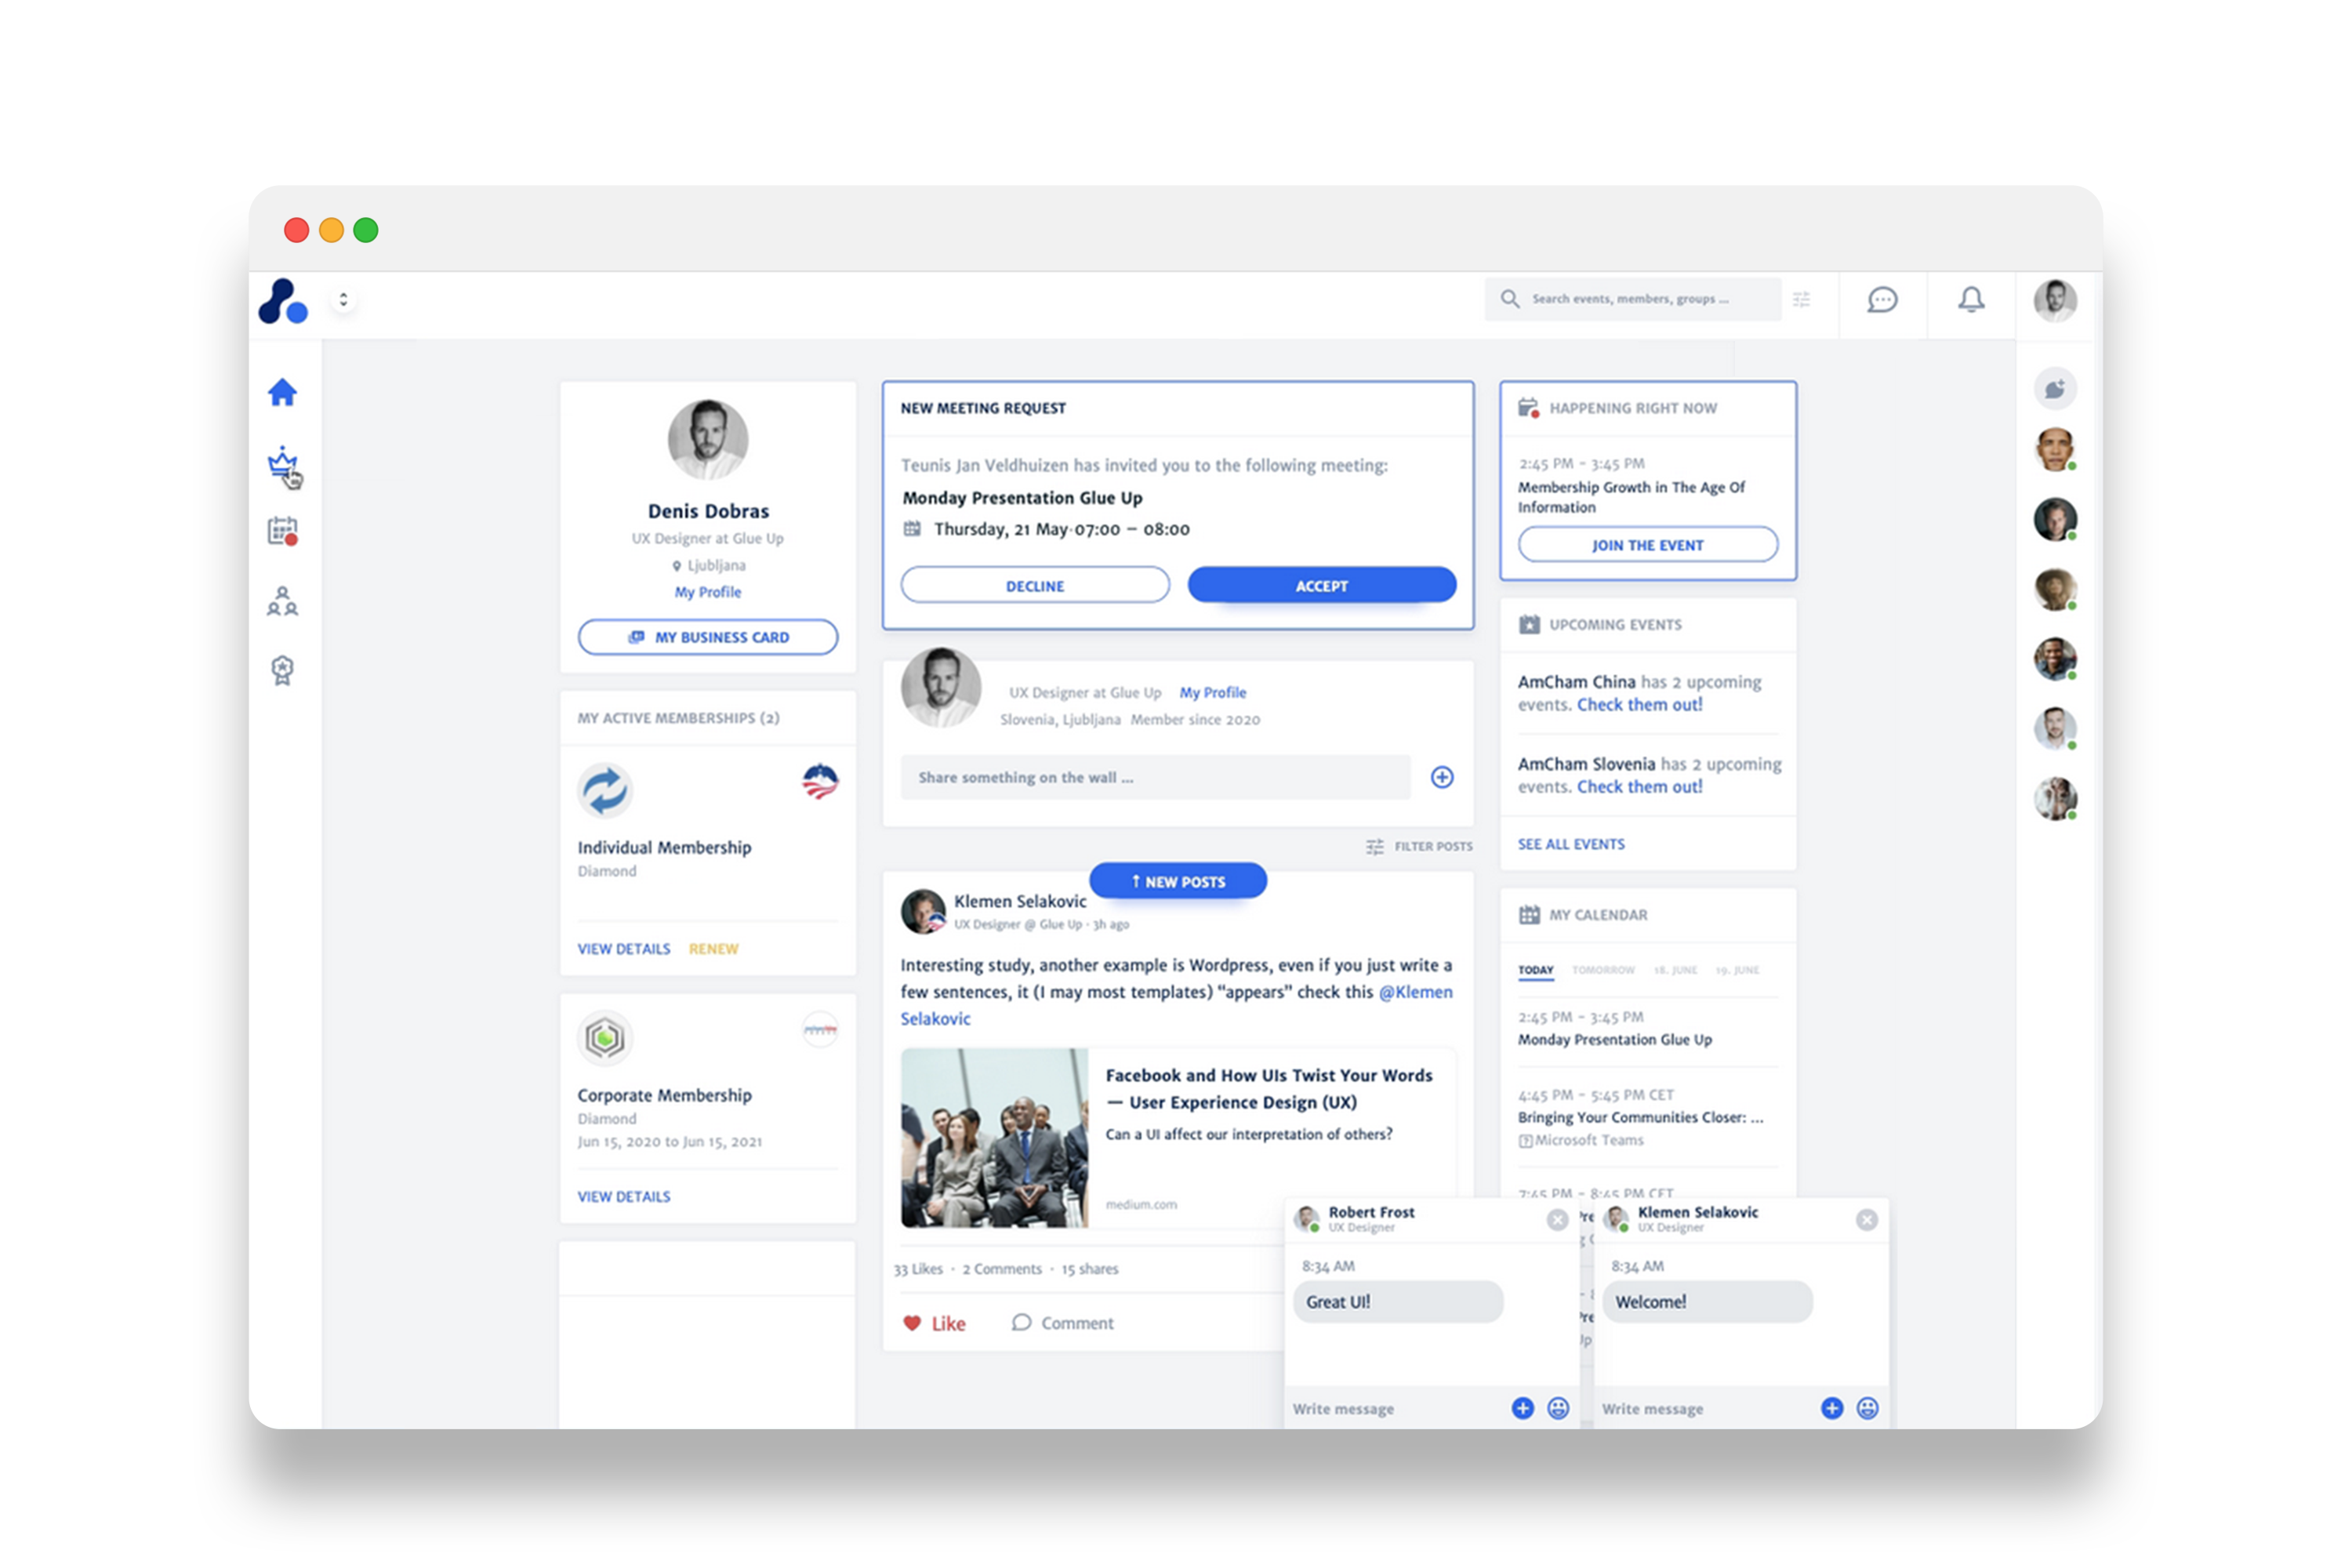Screen dimensions: 2352x1568
Task: Open the Achievements badge icon
Action: click(284, 669)
